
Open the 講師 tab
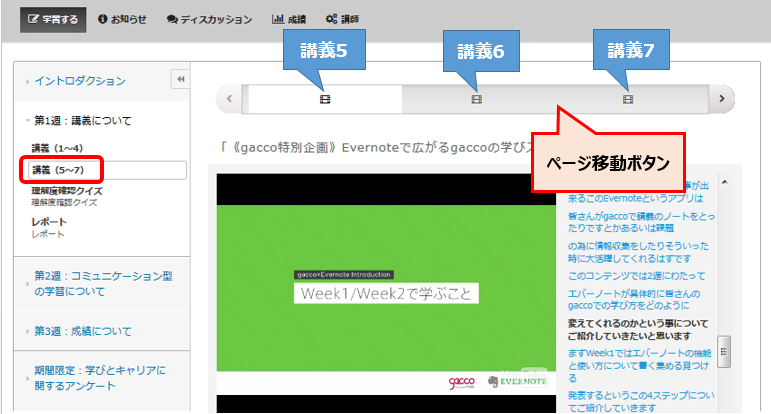[342, 19]
